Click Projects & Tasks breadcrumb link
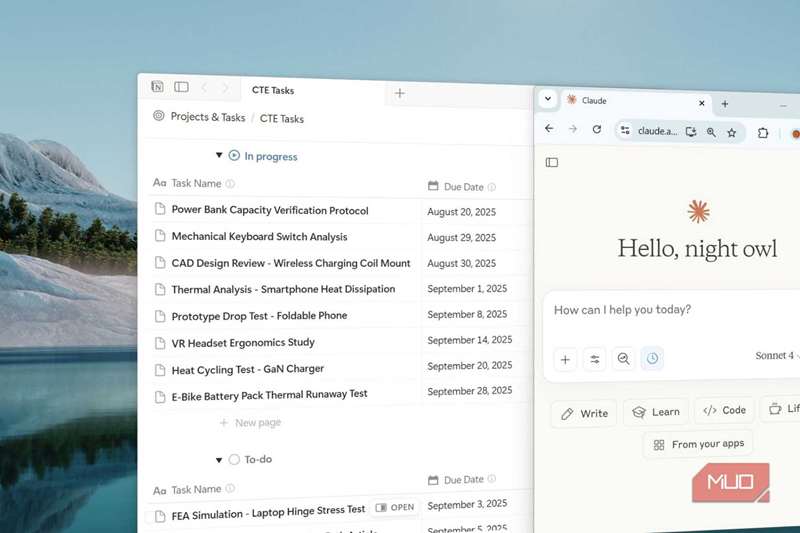This screenshot has height=533, width=800. pos(207,117)
